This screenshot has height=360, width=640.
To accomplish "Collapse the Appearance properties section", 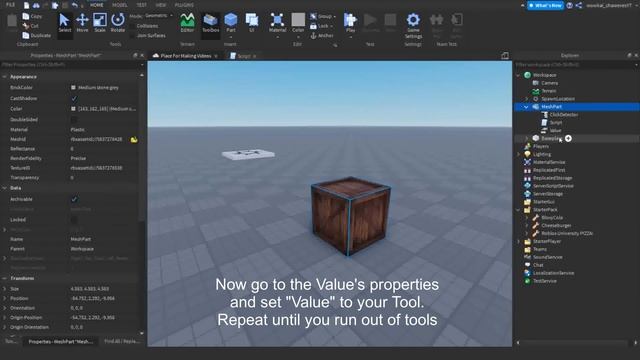I will [4, 77].
